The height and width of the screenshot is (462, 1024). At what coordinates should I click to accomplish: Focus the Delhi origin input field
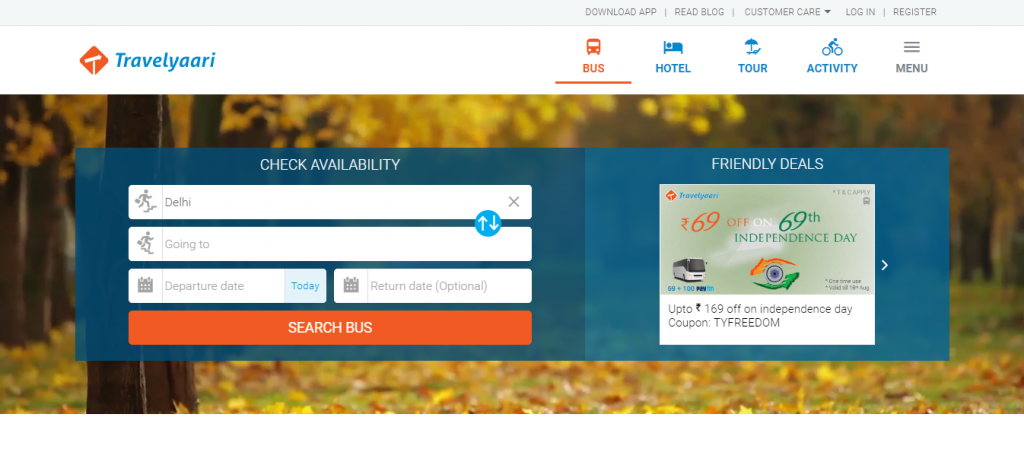click(330, 202)
